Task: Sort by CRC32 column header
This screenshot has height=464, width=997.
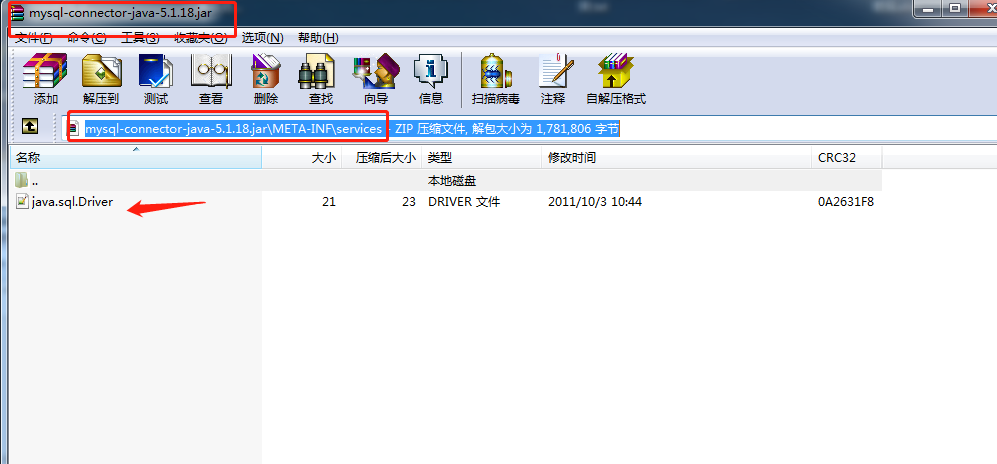Action: [846, 158]
